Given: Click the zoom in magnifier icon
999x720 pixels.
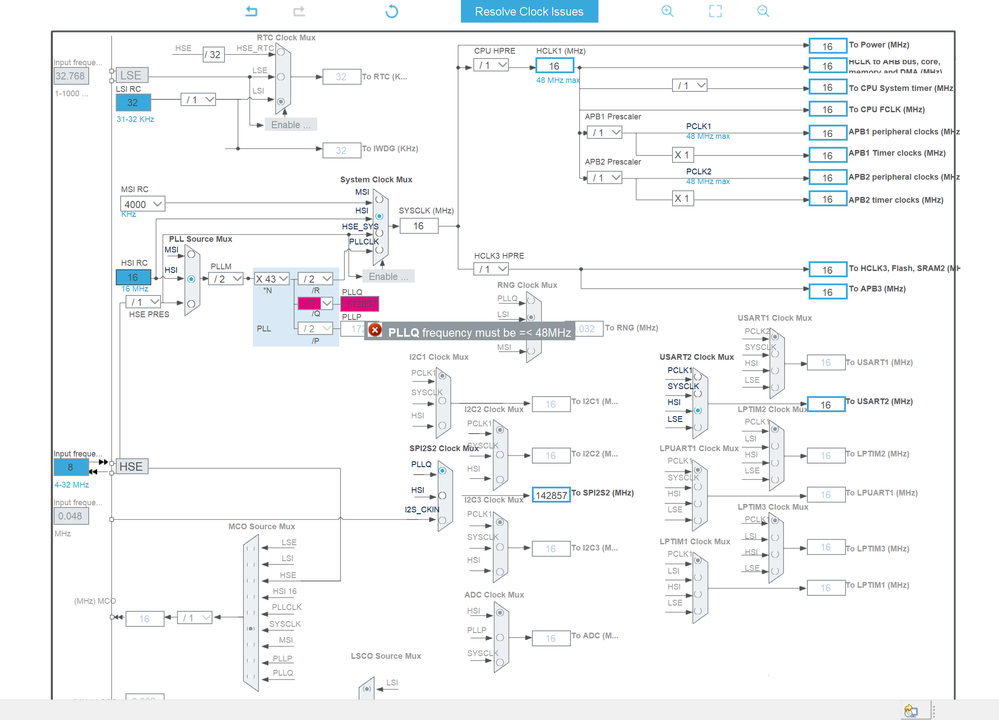Looking at the screenshot, I should 667,11.
